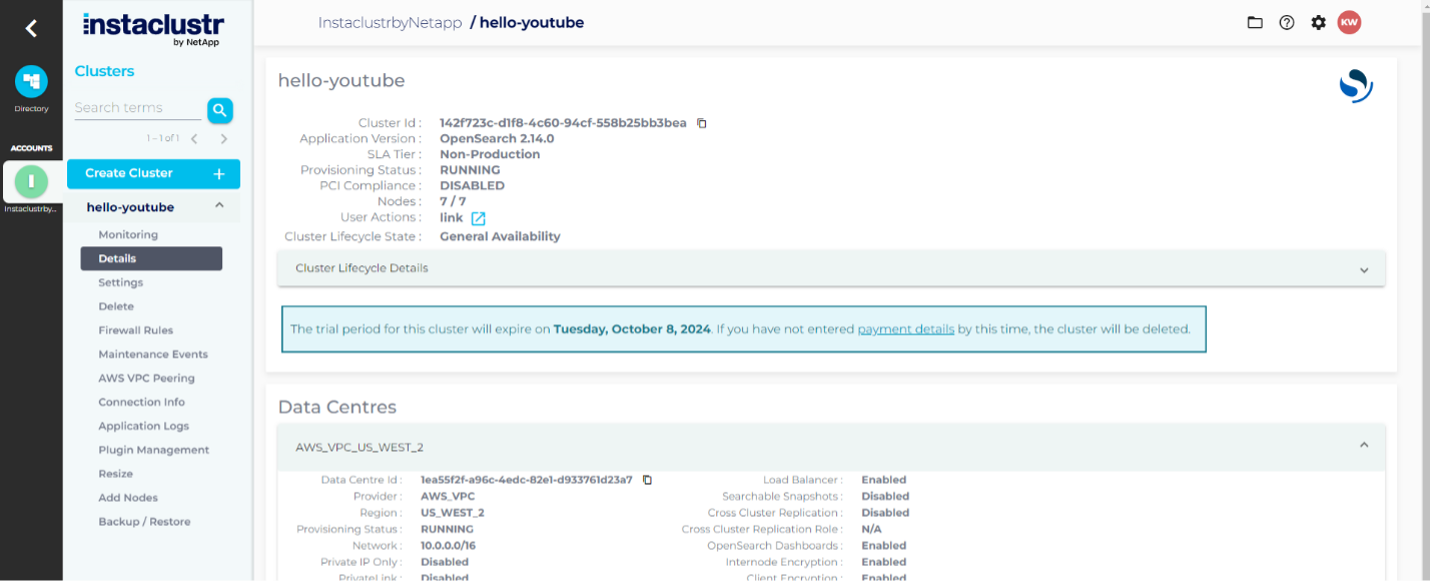Open Connection Info
The image size is (1430, 583).
pyautogui.click(x=142, y=402)
